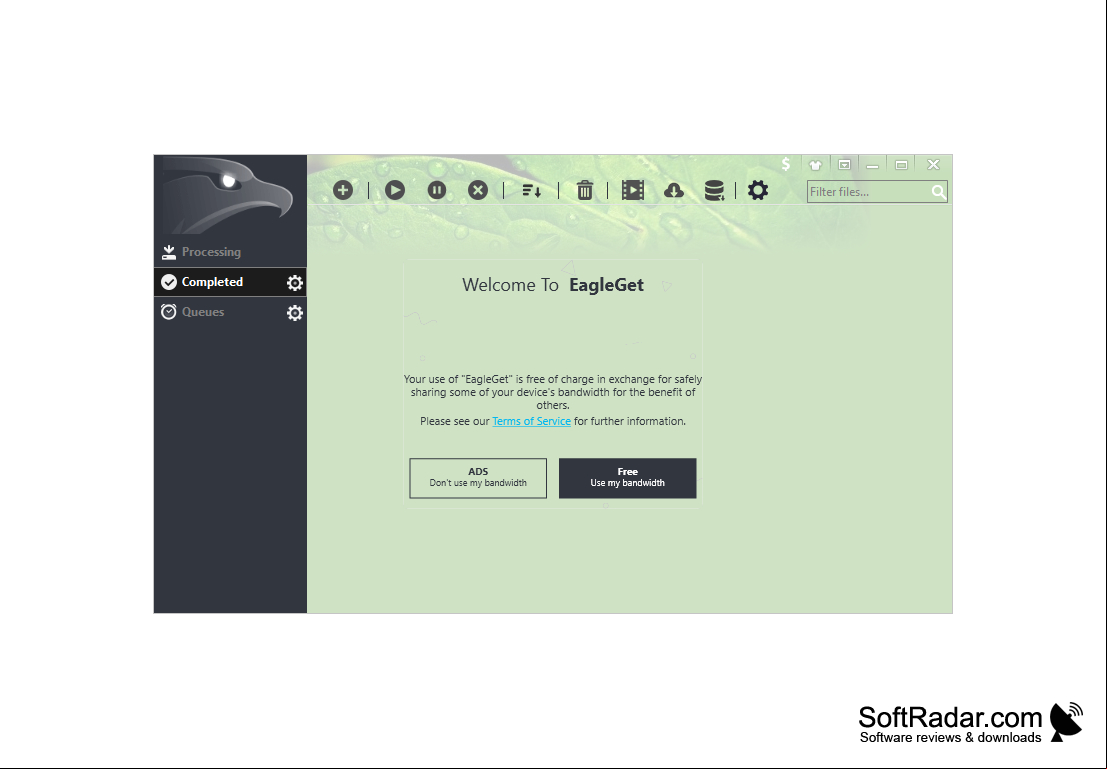Maximize the EagleGet window

tap(902, 165)
